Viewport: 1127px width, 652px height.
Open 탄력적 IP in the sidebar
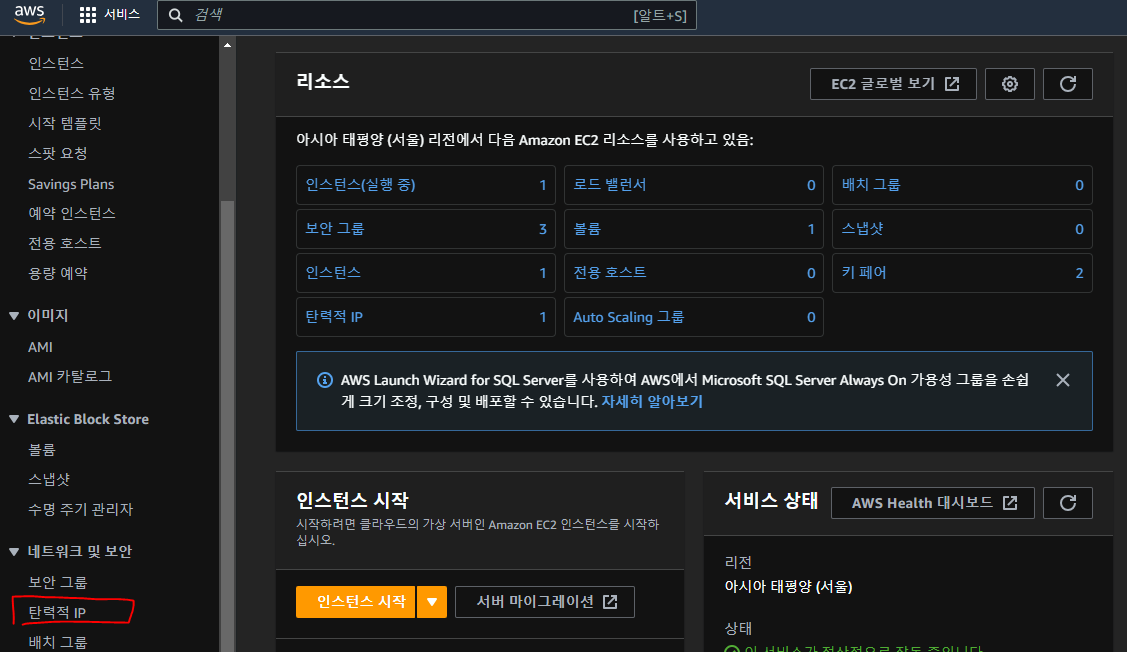(57, 612)
